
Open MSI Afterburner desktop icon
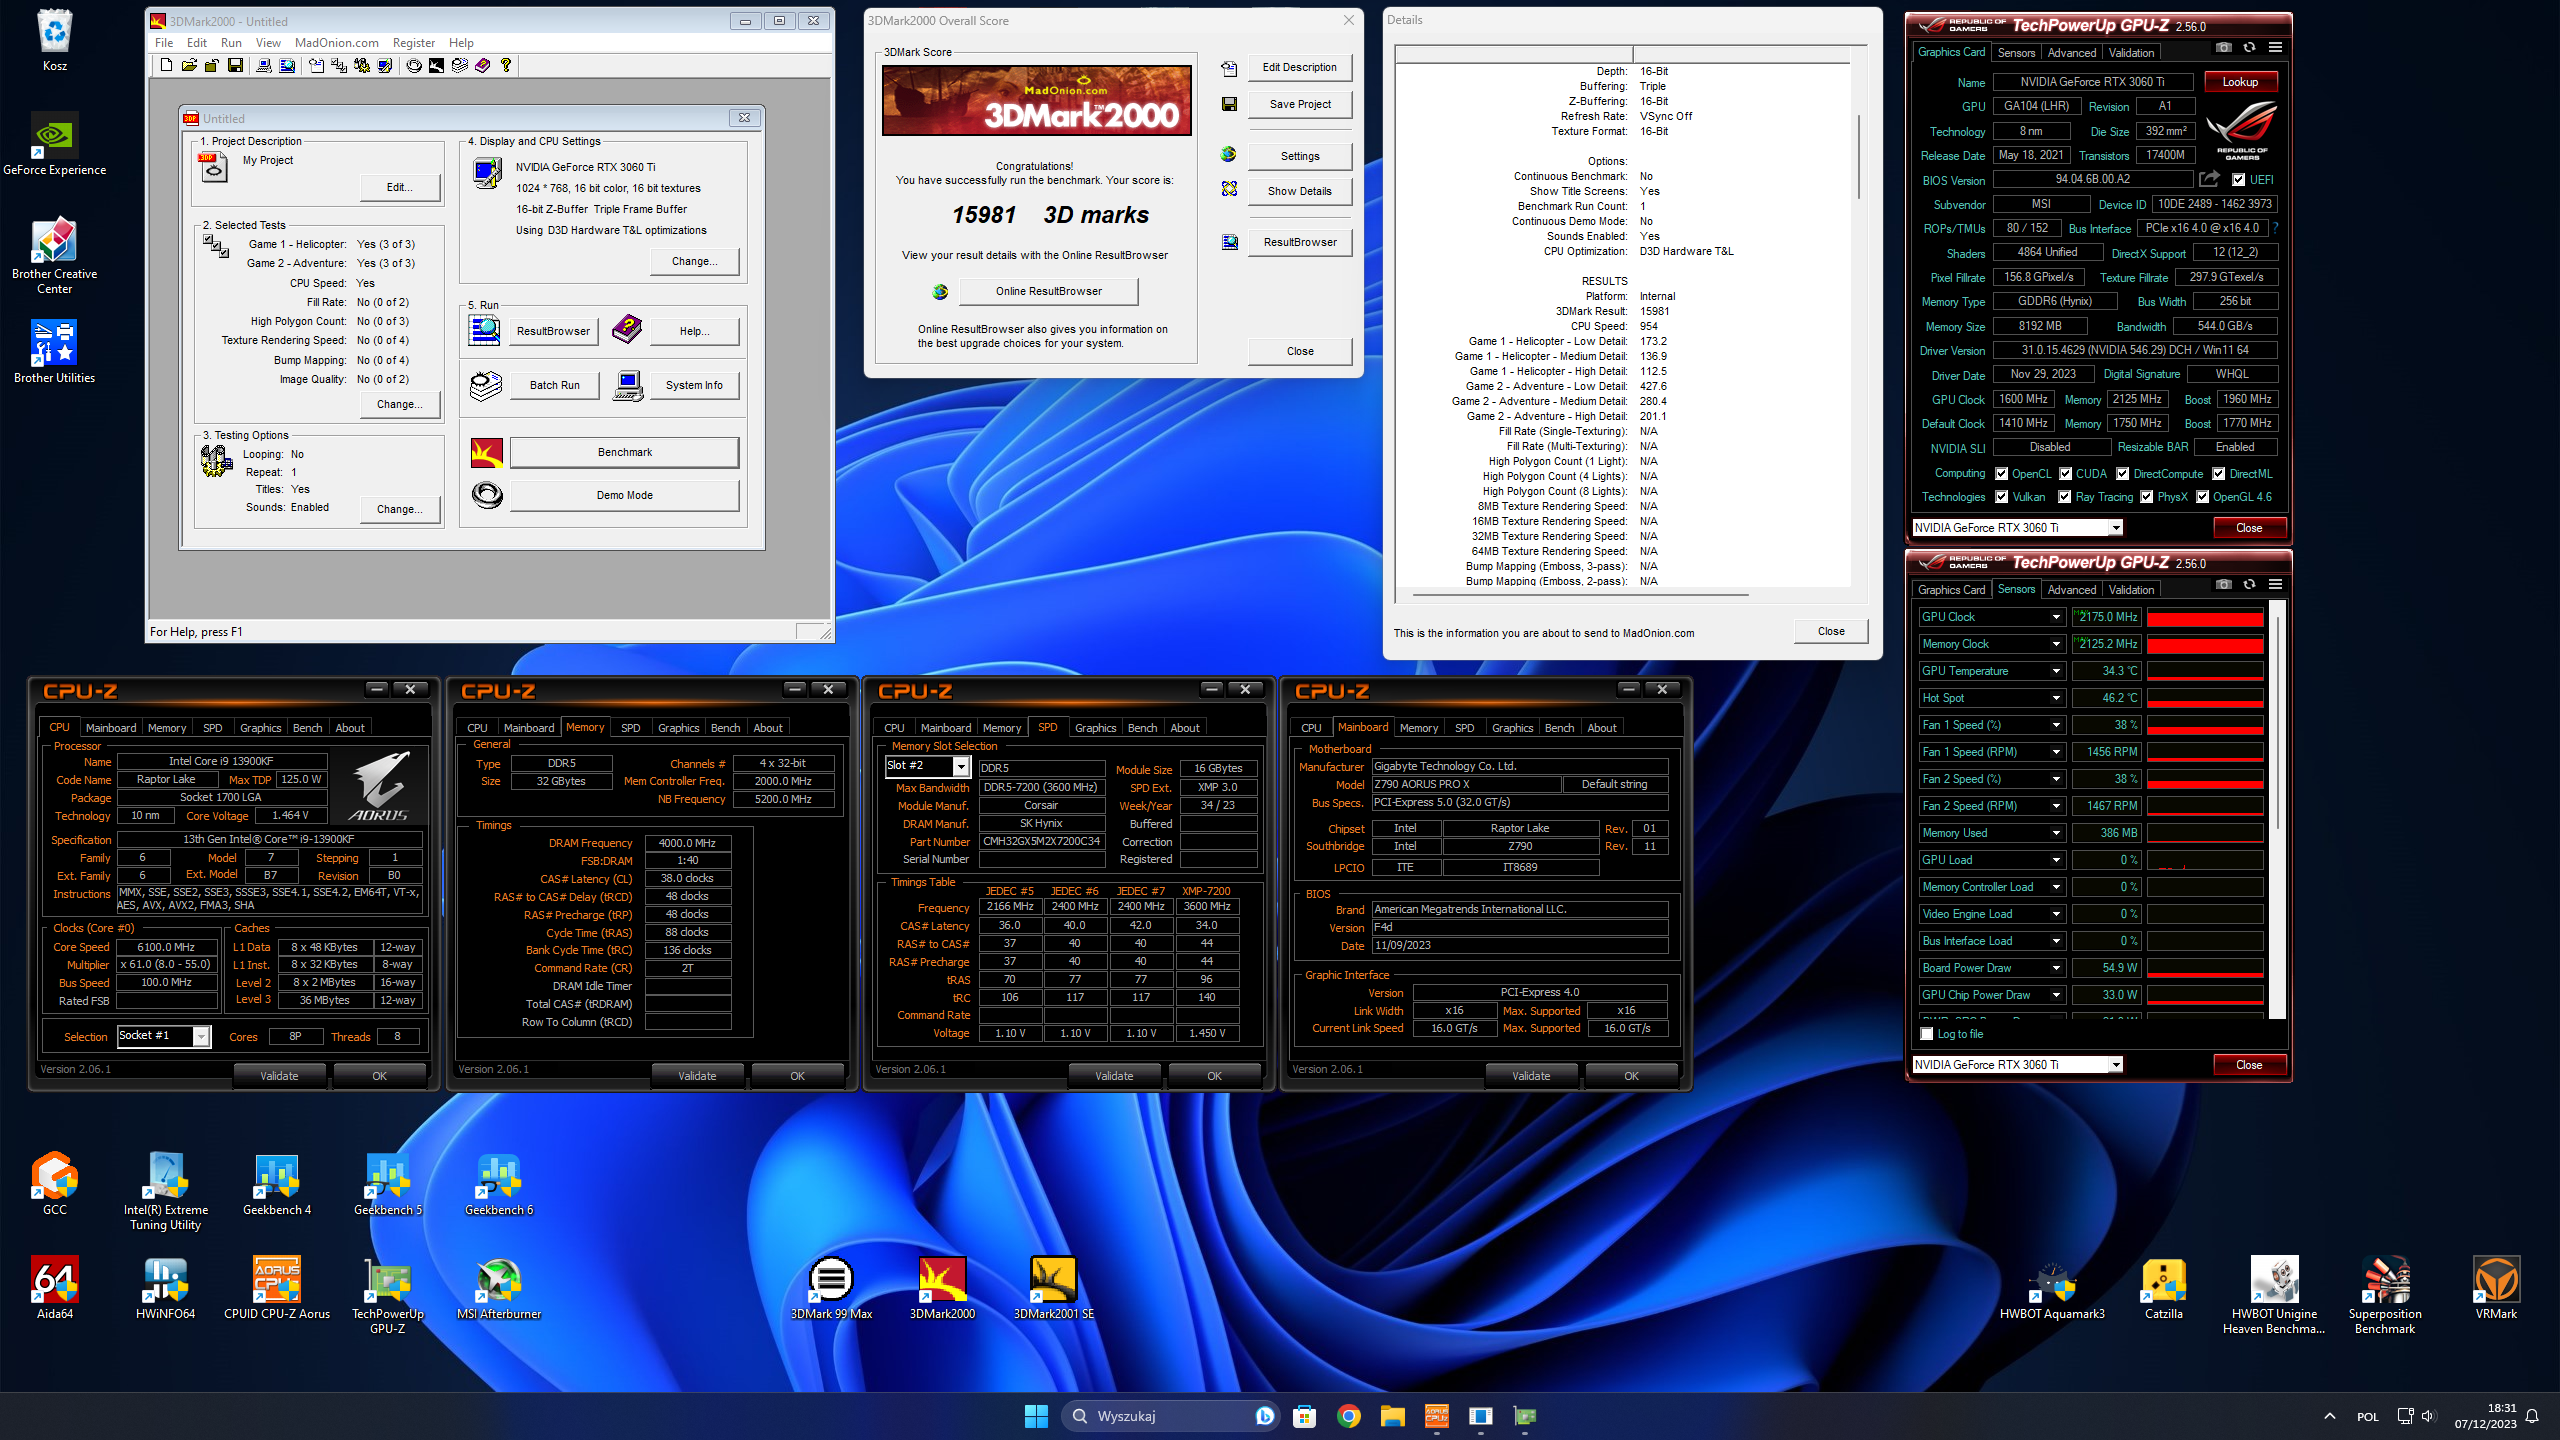498,1288
